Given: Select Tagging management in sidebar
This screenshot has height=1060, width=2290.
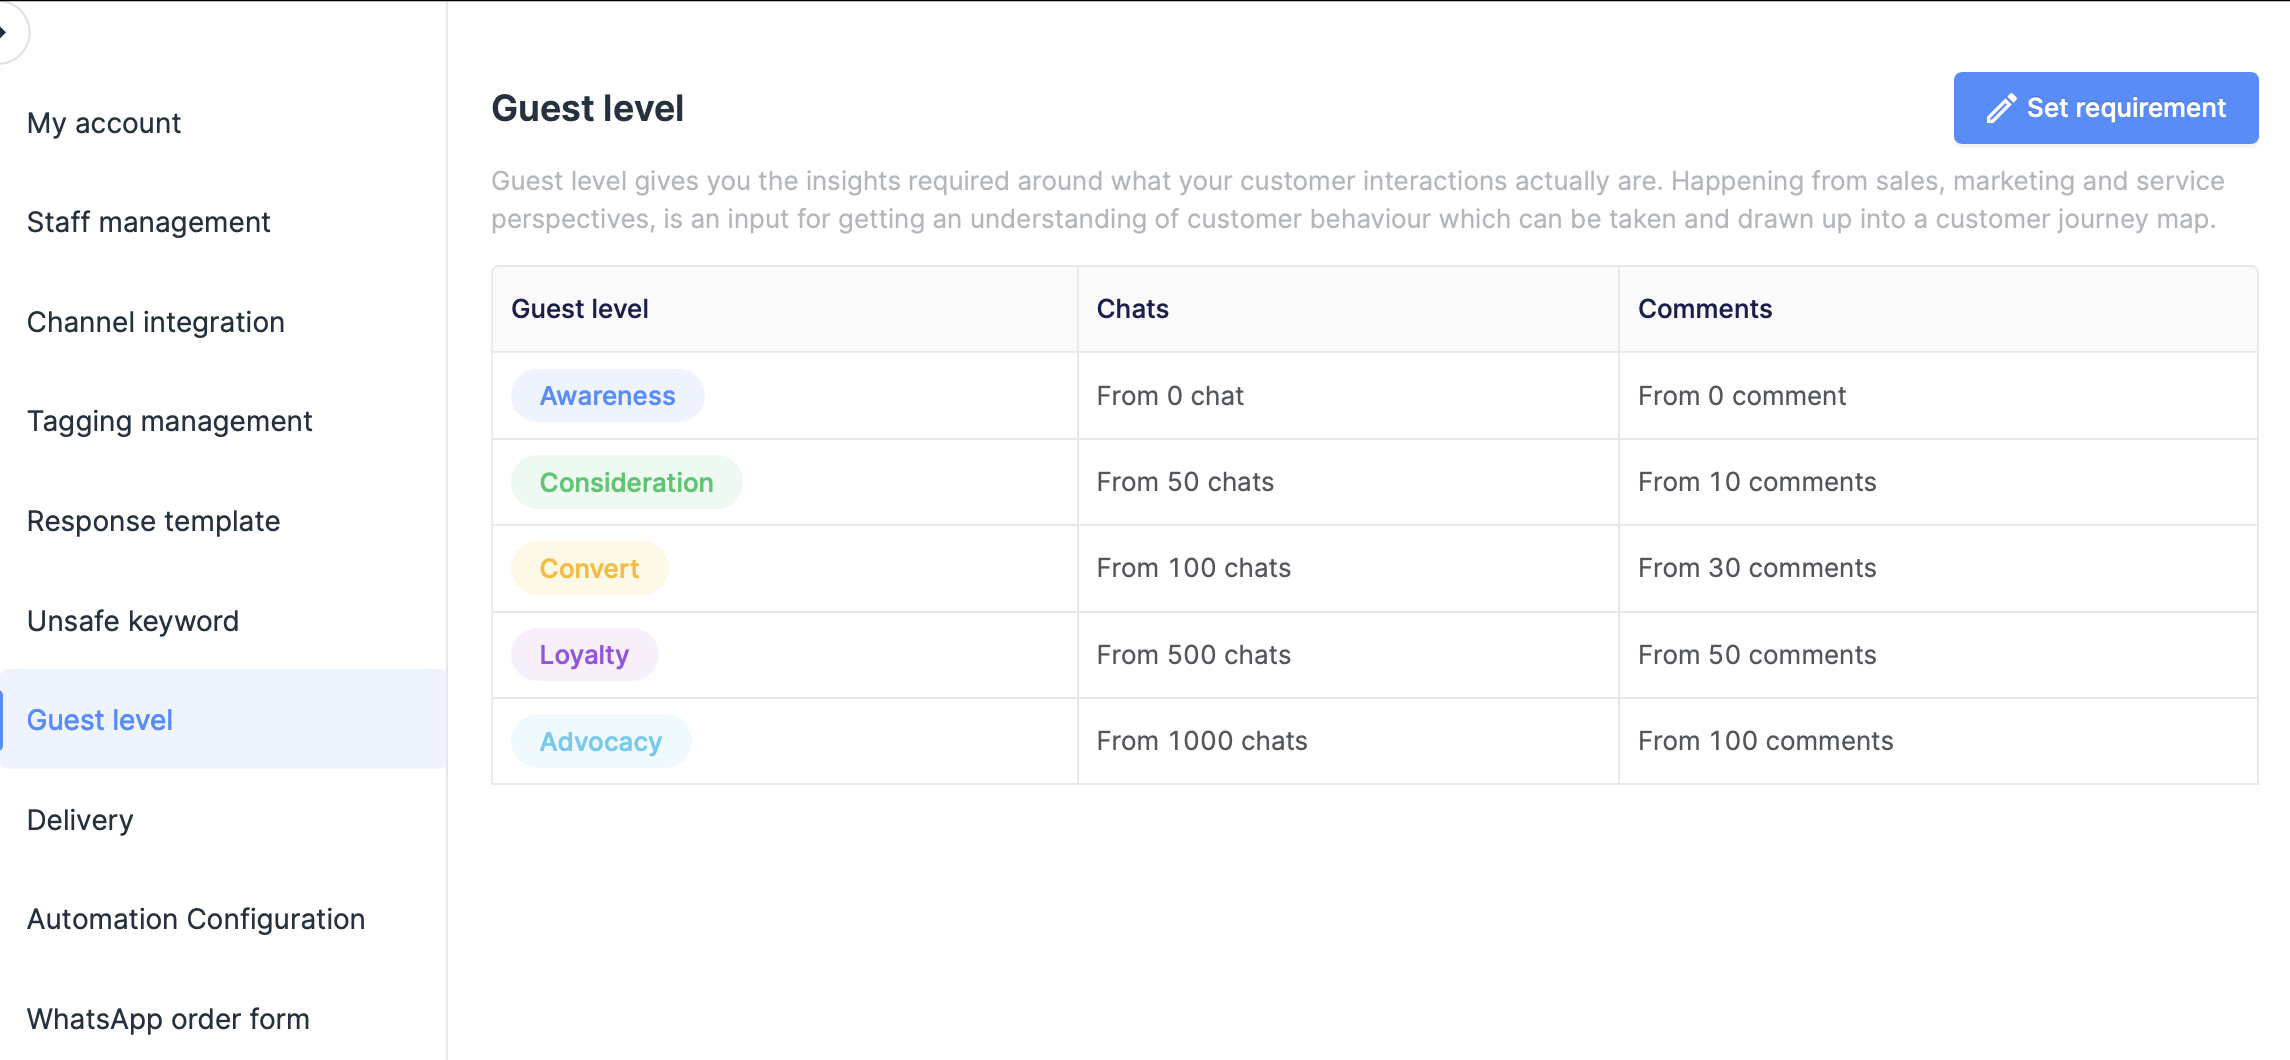Looking at the screenshot, I should (x=170, y=421).
